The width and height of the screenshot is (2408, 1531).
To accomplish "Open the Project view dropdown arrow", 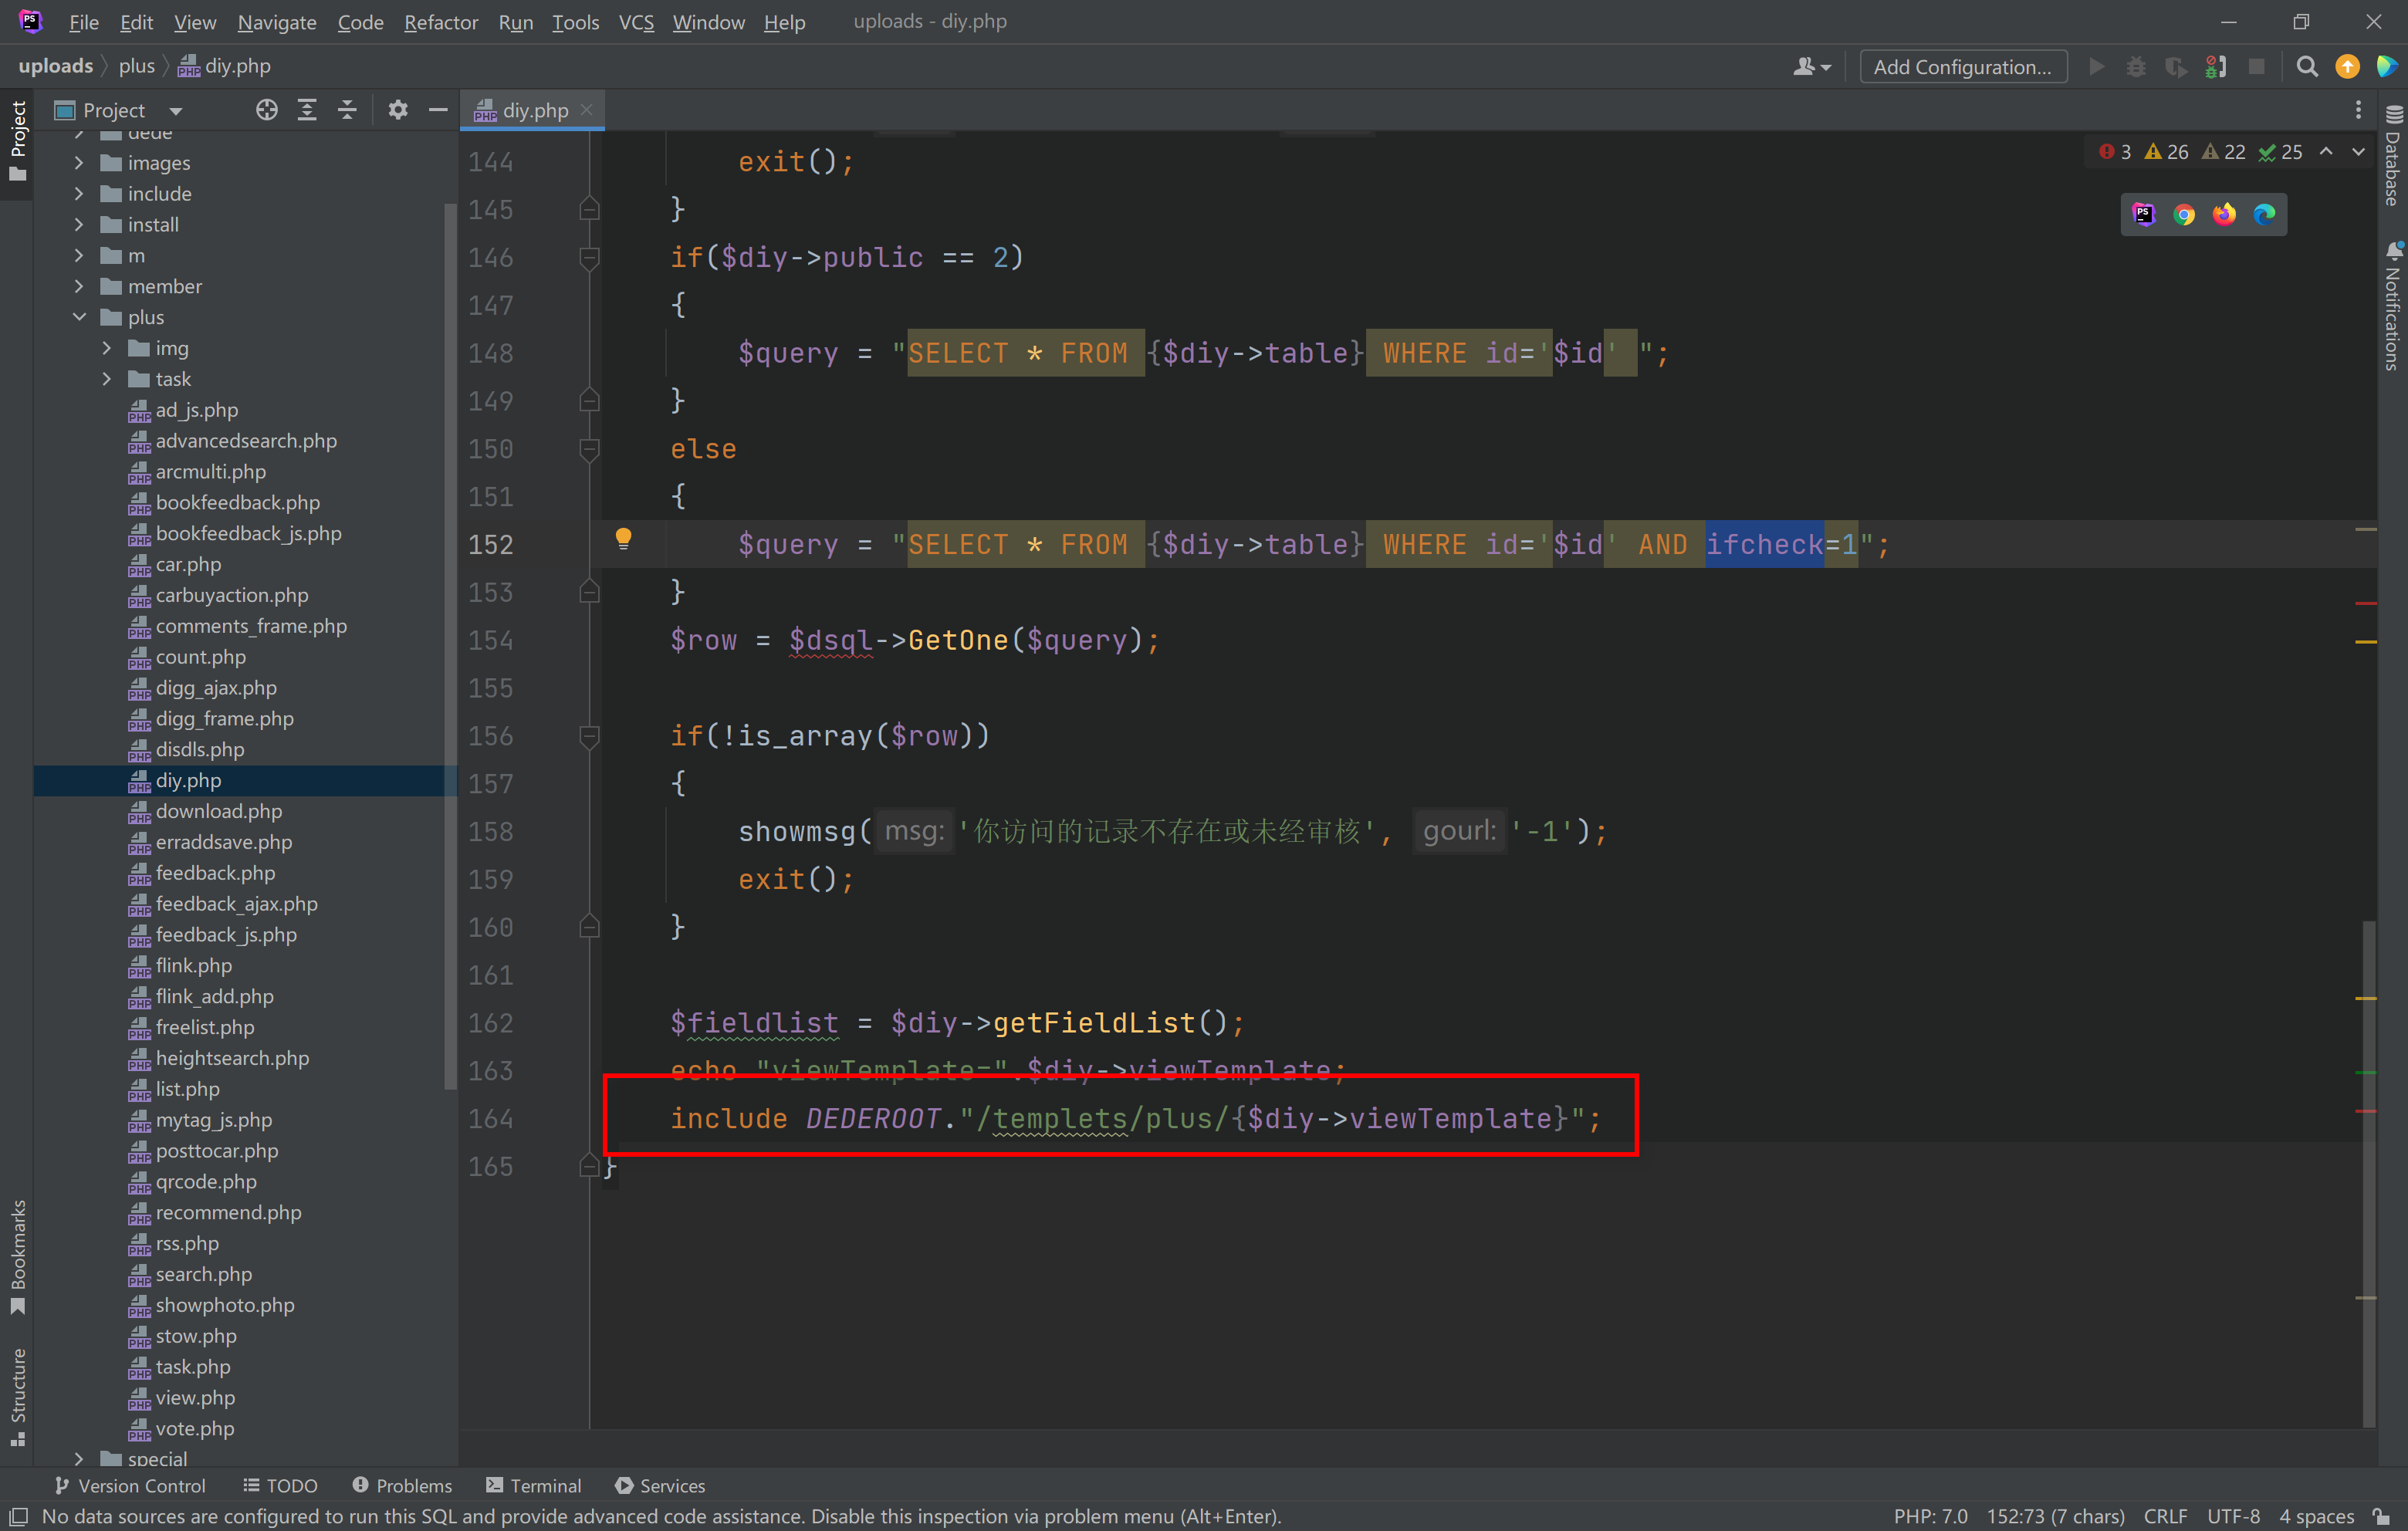I will point(176,111).
